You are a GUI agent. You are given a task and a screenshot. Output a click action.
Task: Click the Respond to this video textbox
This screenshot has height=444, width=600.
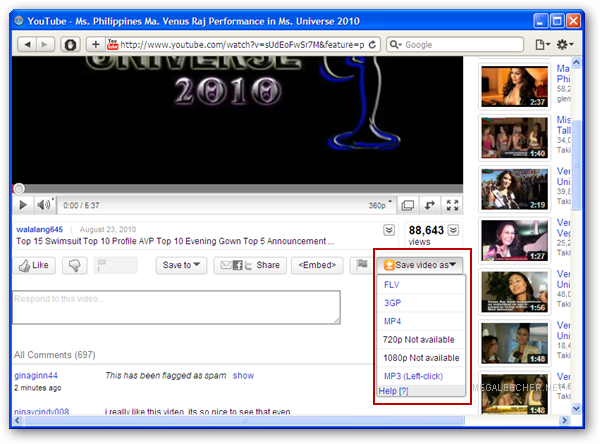click(176, 307)
